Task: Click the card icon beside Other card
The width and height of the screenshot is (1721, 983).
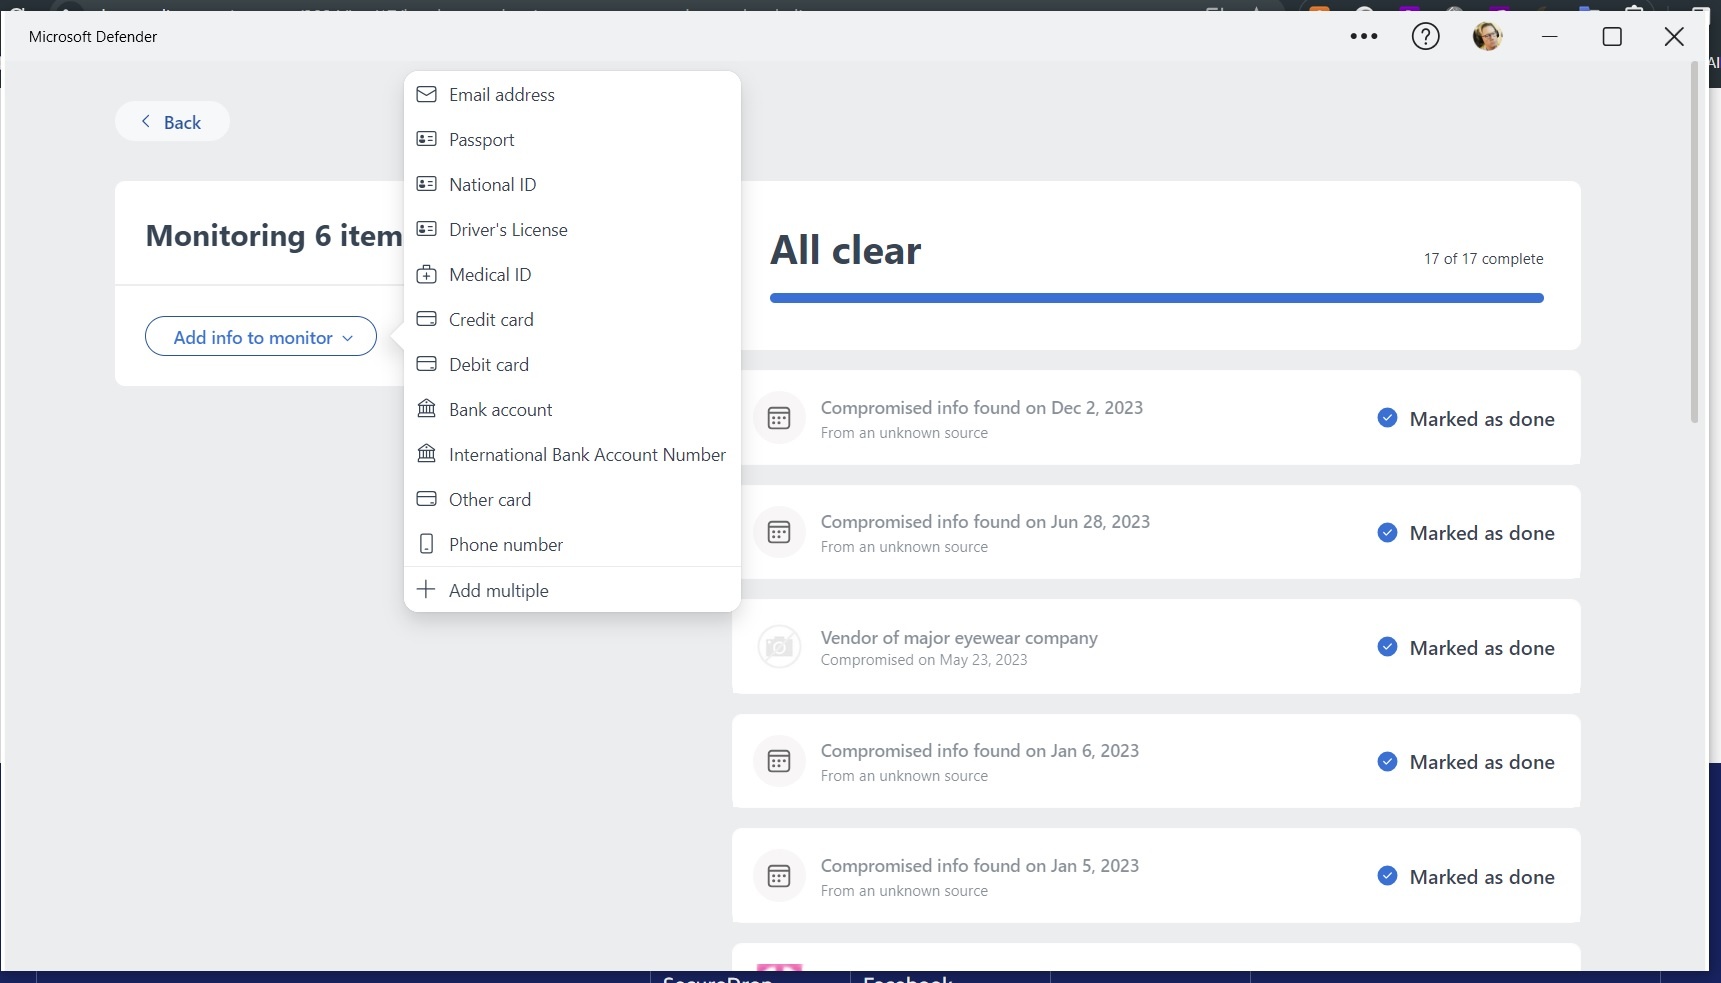Action: tap(426, 498)
